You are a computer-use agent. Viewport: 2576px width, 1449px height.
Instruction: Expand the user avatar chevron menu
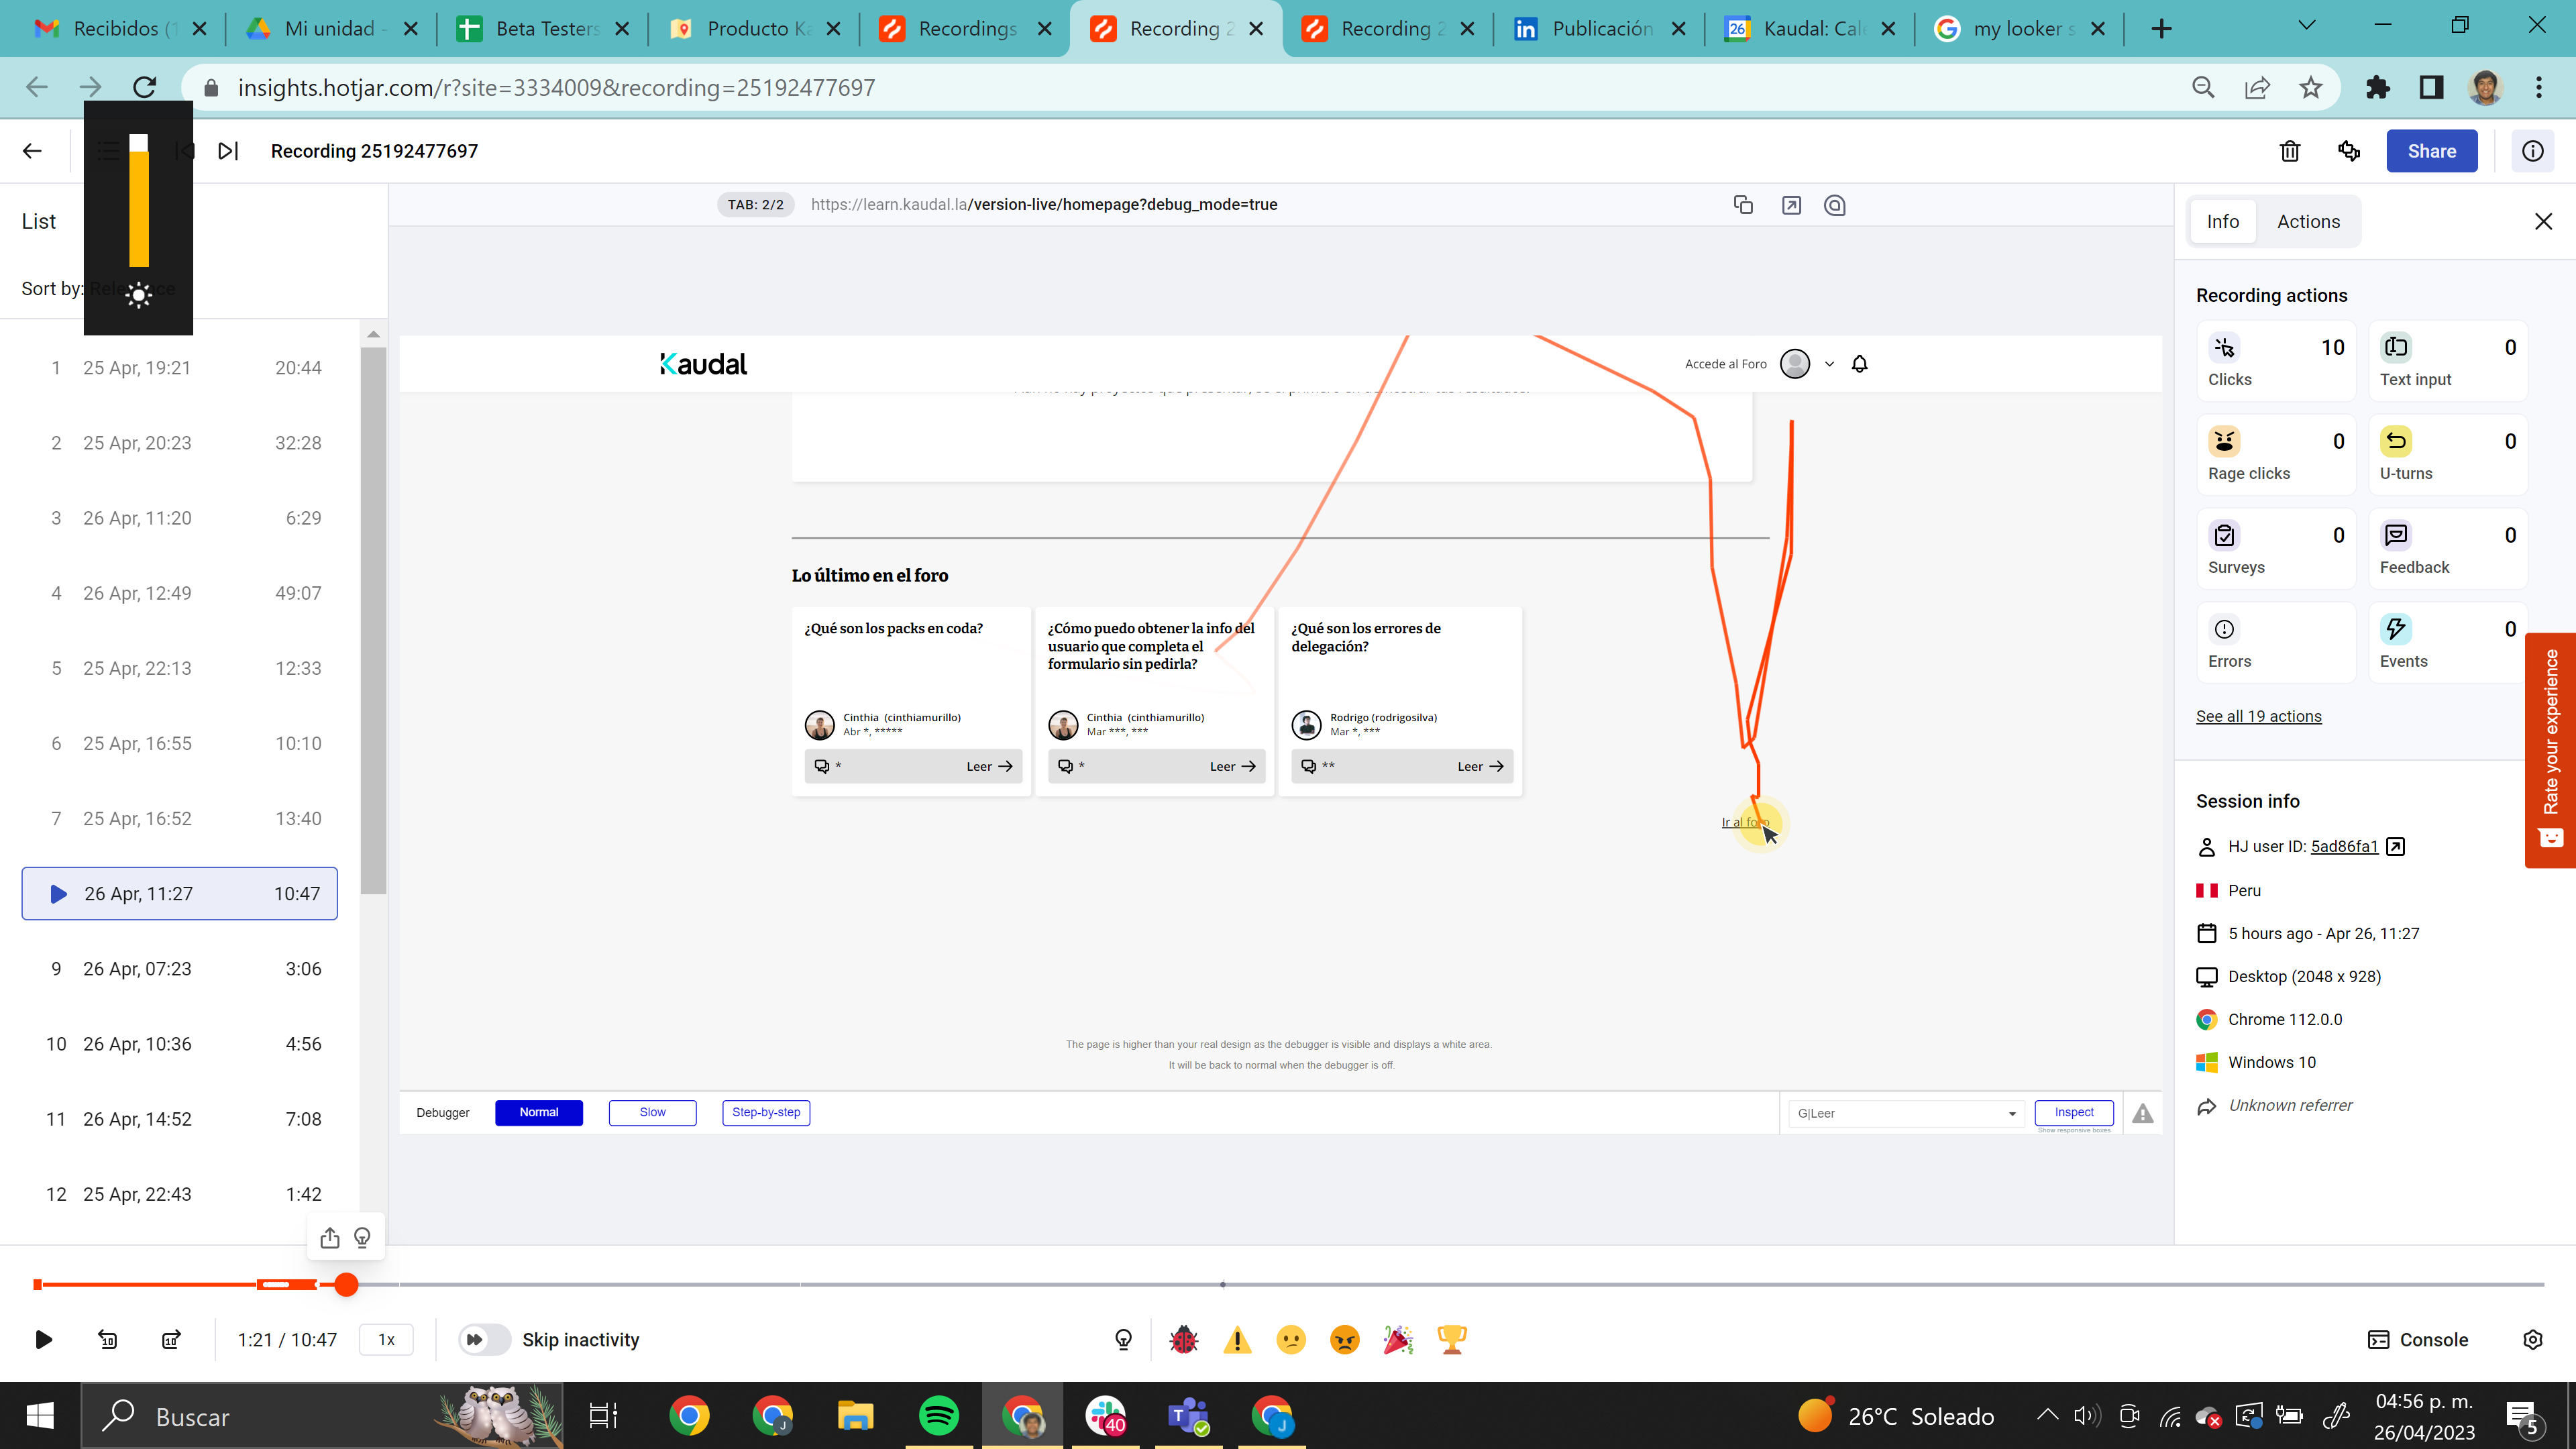(1829, 364)
